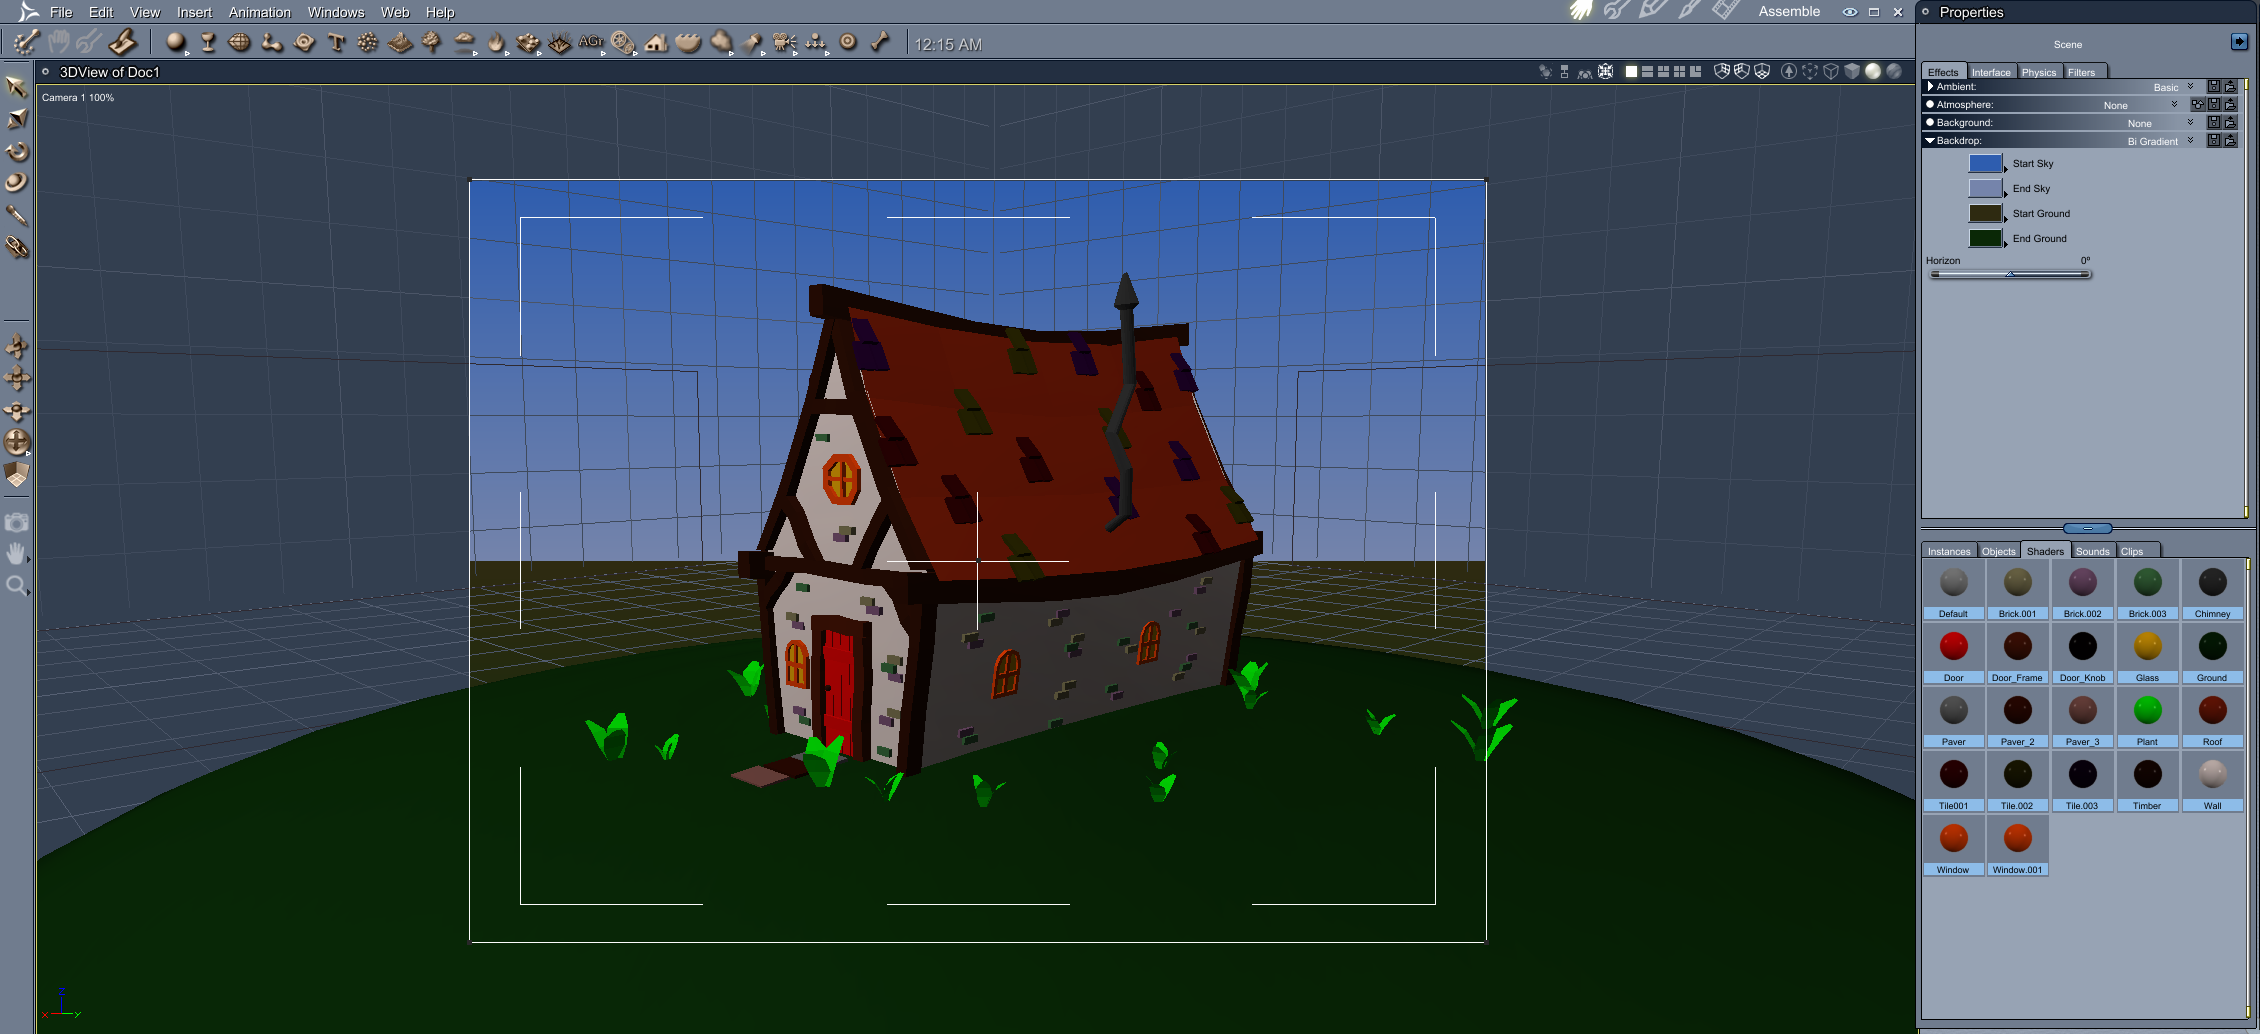
Task: Enable textured sphere display mode
Action: click(x=1893, y=71)
